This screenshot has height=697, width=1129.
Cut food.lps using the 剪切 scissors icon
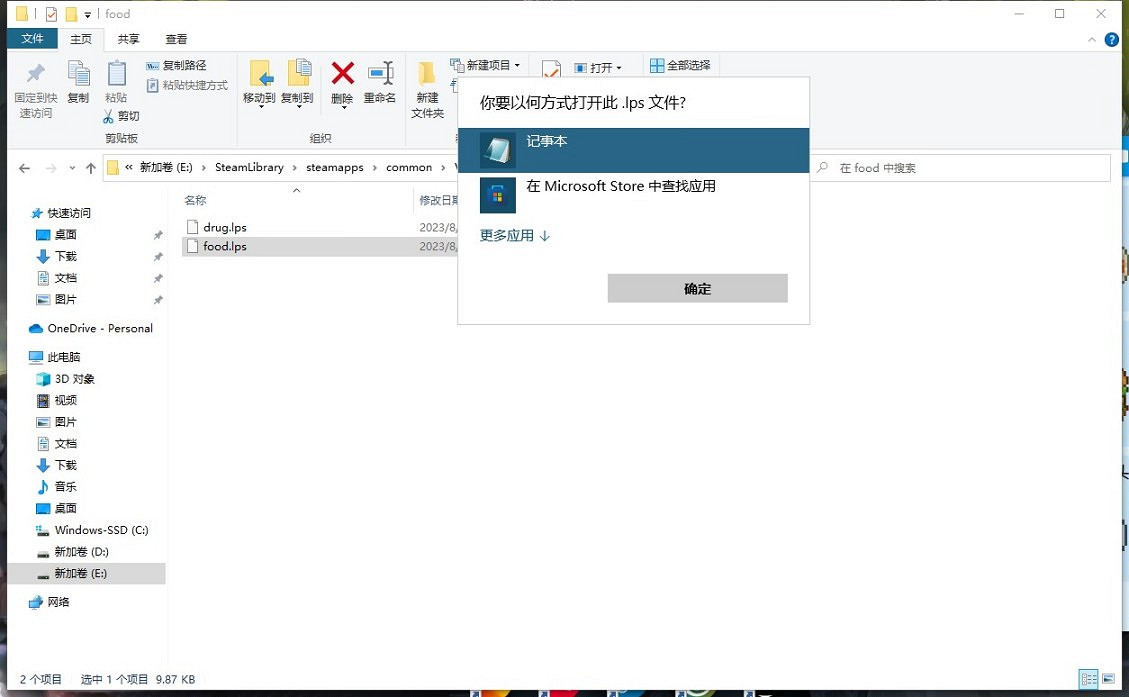[x=124, y=117]
